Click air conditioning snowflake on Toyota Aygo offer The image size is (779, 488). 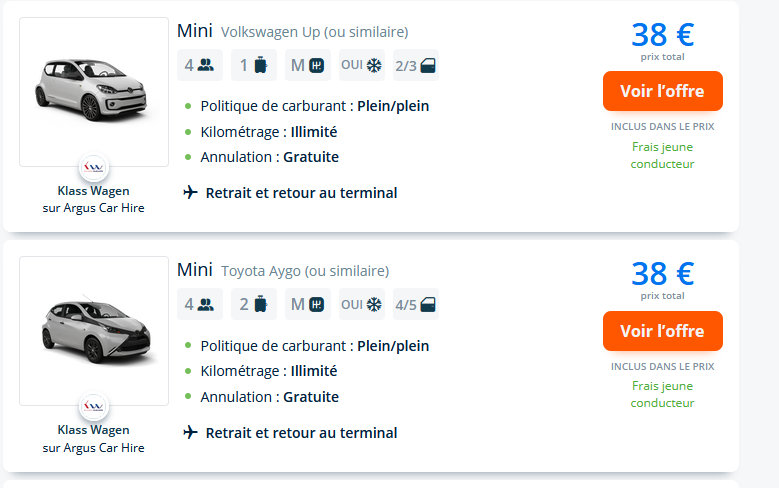tap(374, 304)
